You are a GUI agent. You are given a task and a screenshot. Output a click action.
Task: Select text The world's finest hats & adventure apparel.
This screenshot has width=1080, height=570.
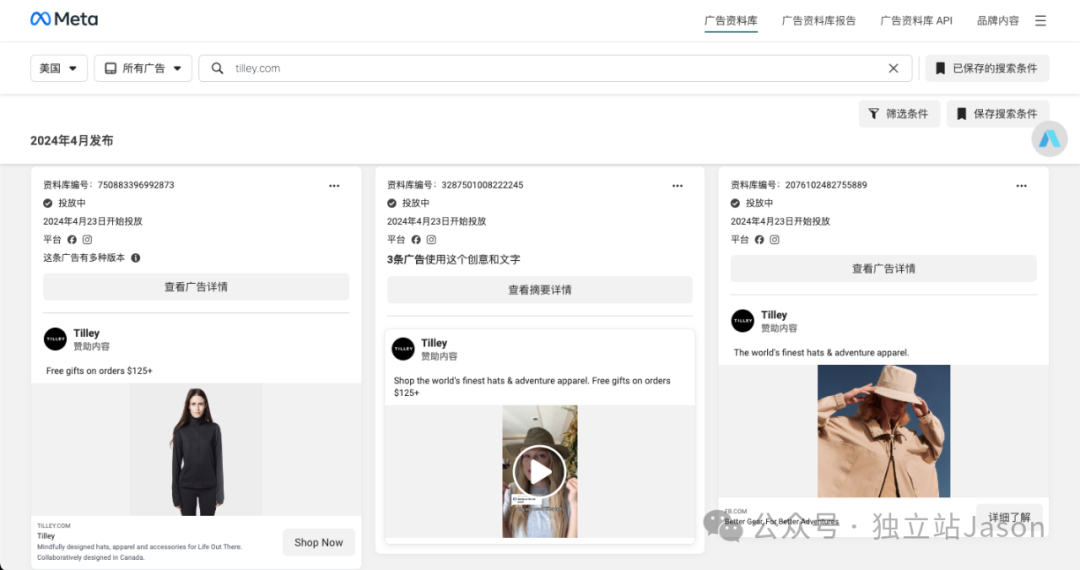[x=821, y=352]
